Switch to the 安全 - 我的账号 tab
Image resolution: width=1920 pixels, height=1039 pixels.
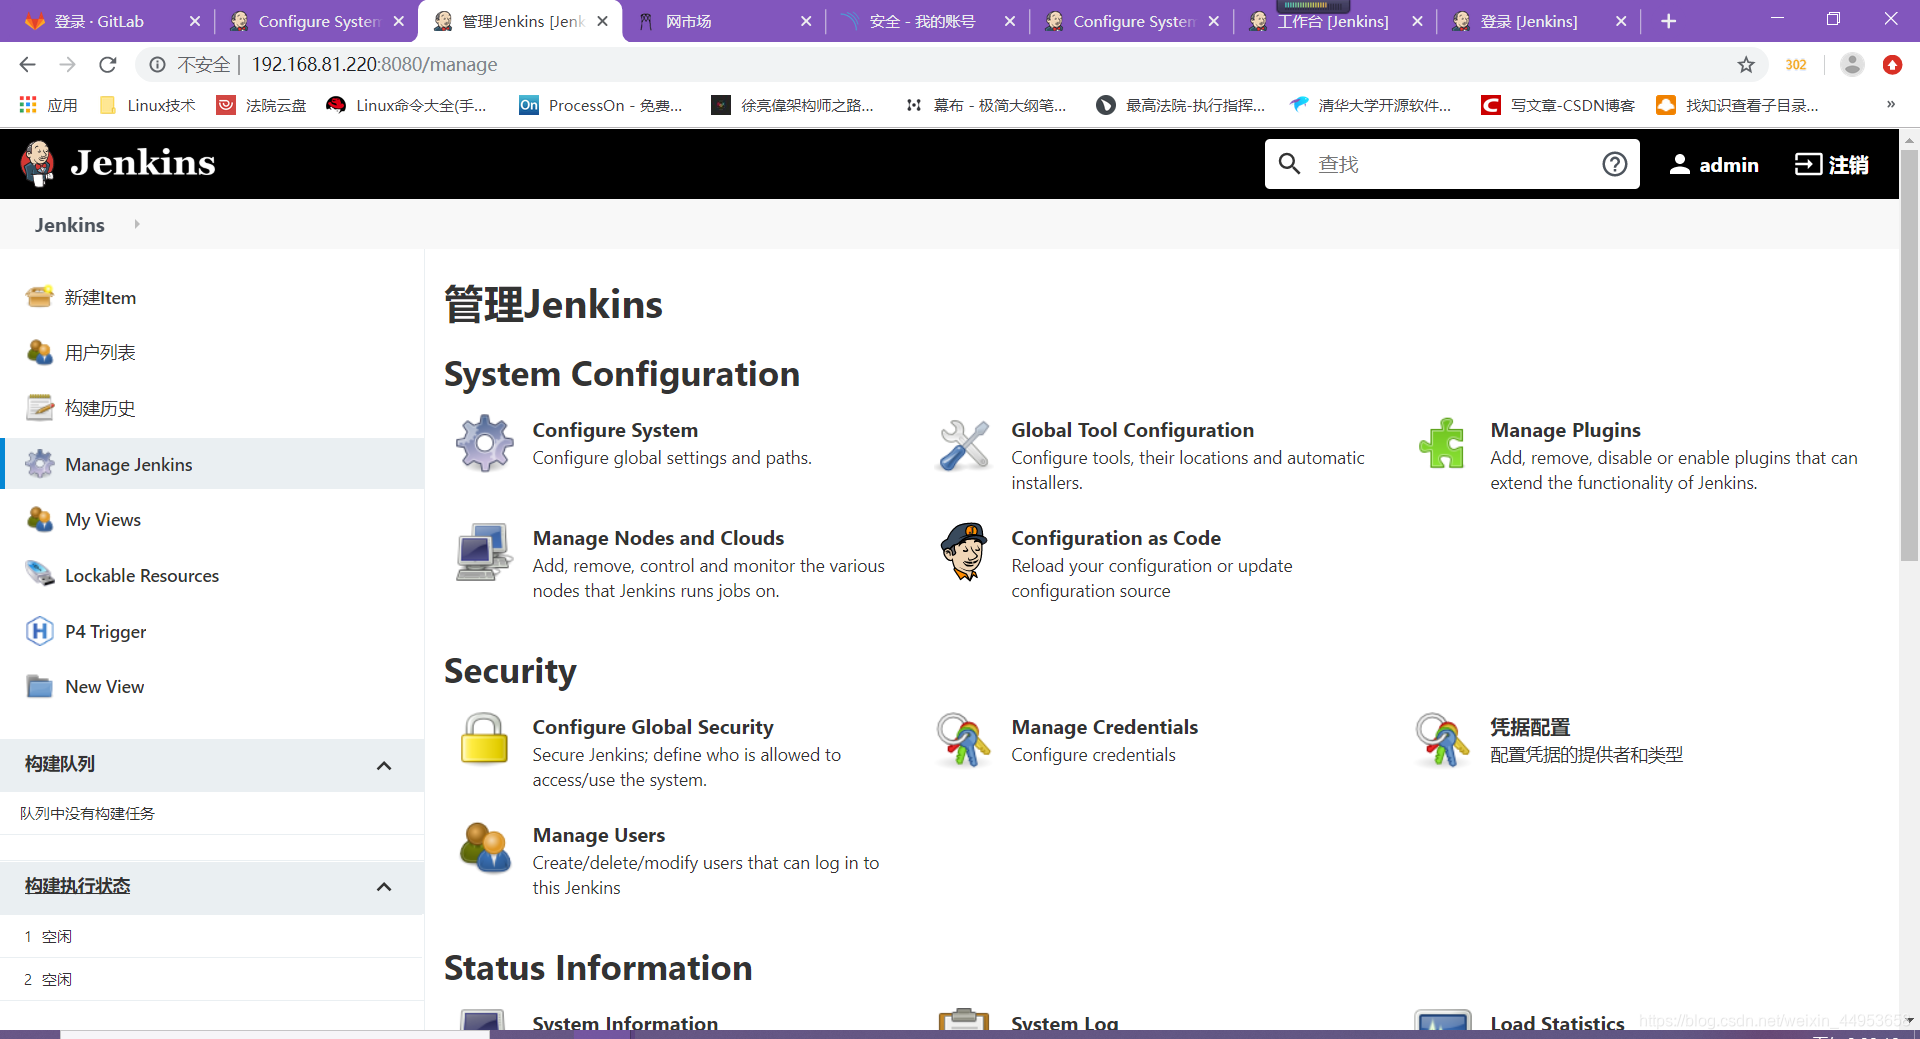[x=927, y=21]
